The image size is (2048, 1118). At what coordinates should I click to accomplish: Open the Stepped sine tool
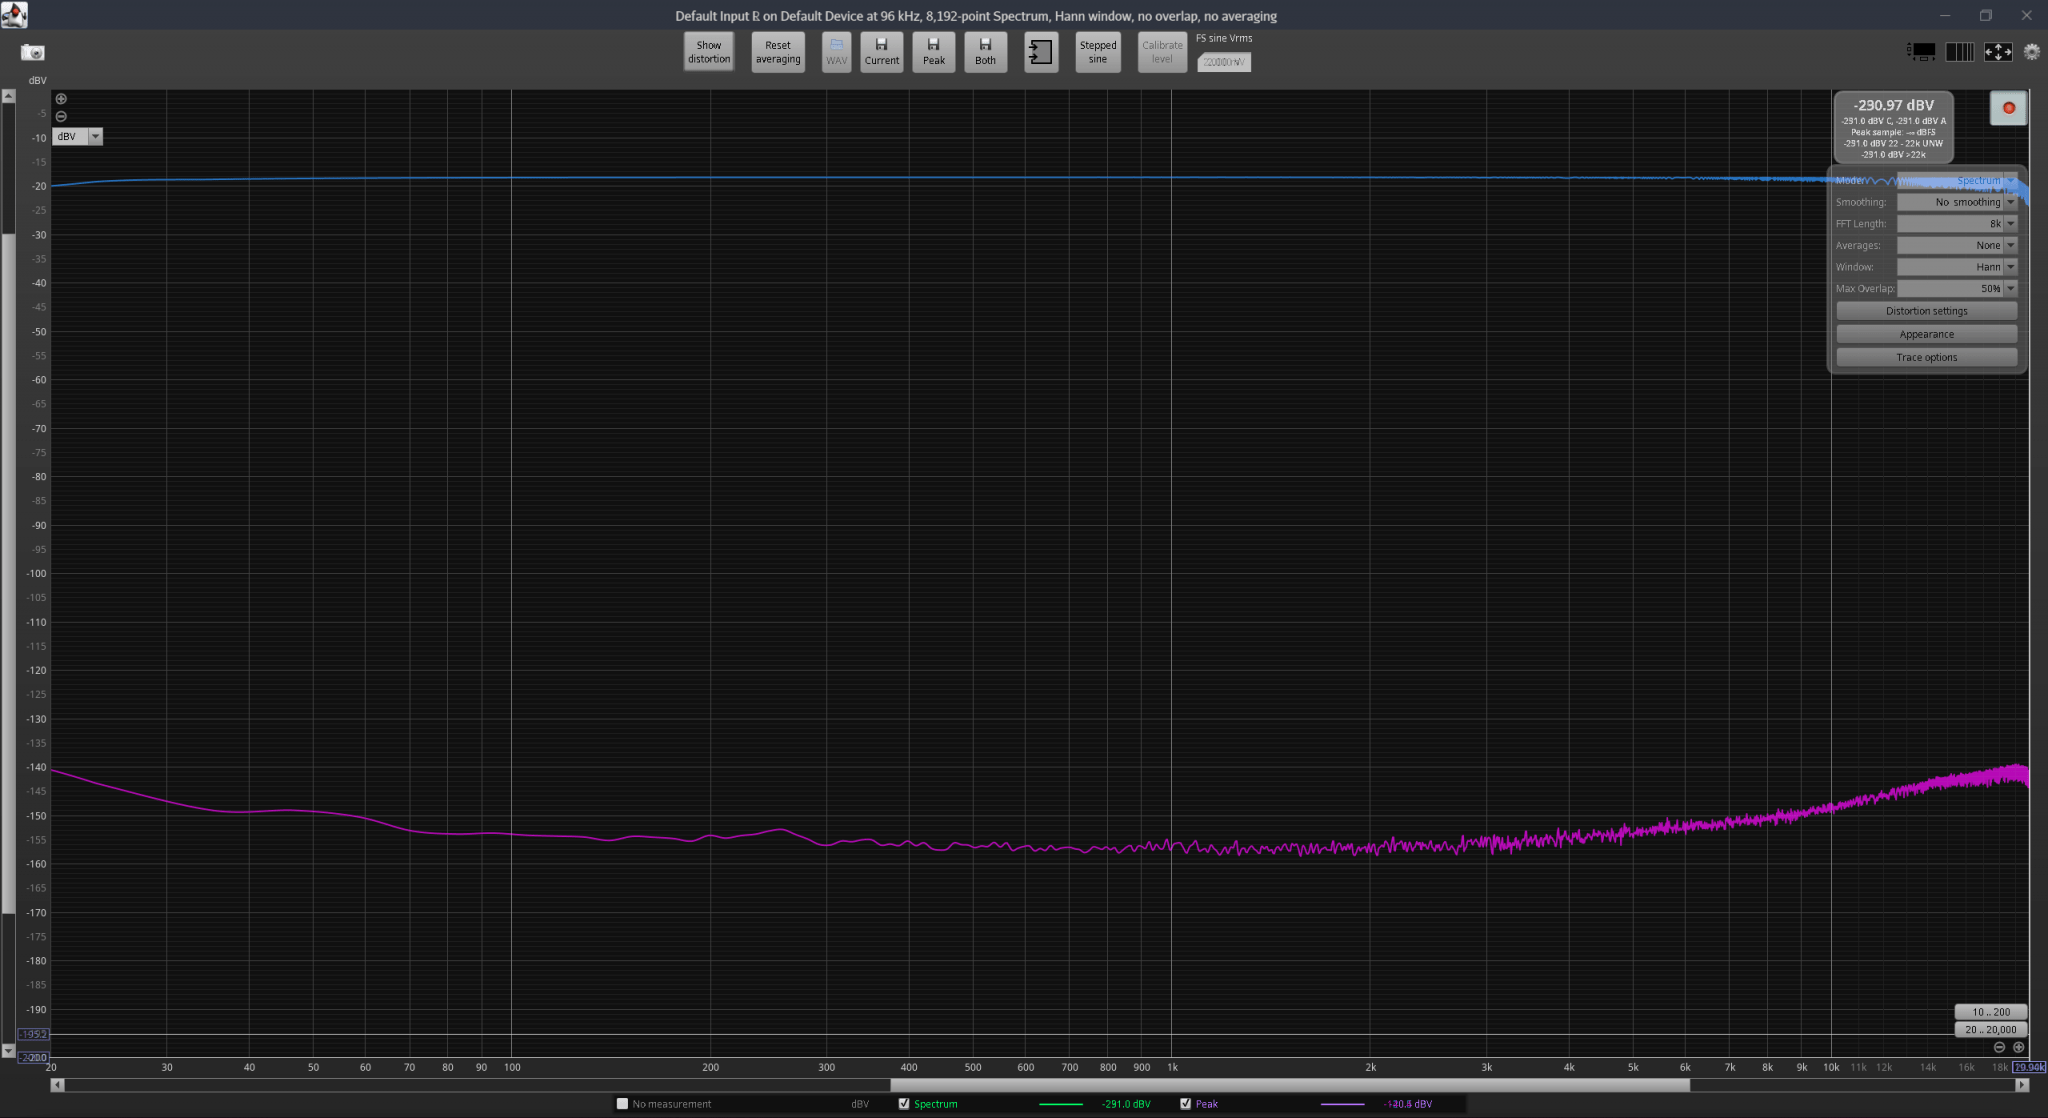[1098, 52]
